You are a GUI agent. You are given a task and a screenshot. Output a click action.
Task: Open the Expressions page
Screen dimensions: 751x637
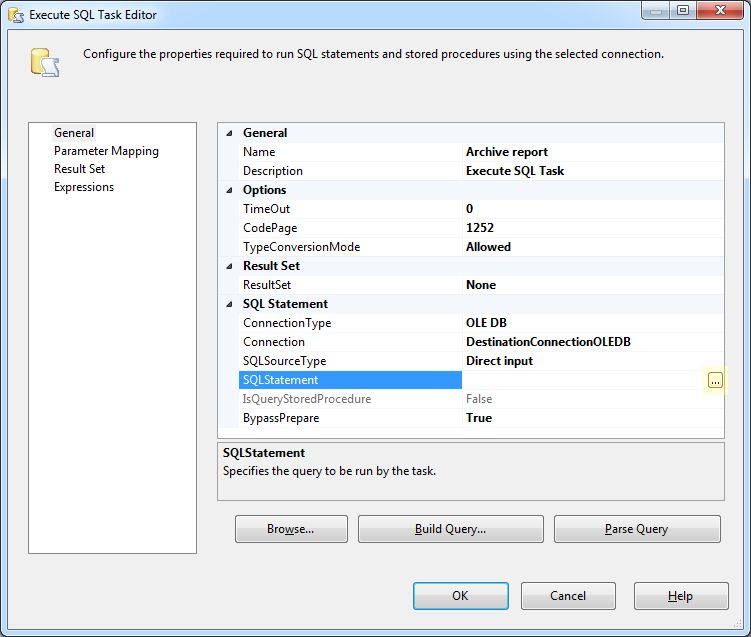click(84, 187)
